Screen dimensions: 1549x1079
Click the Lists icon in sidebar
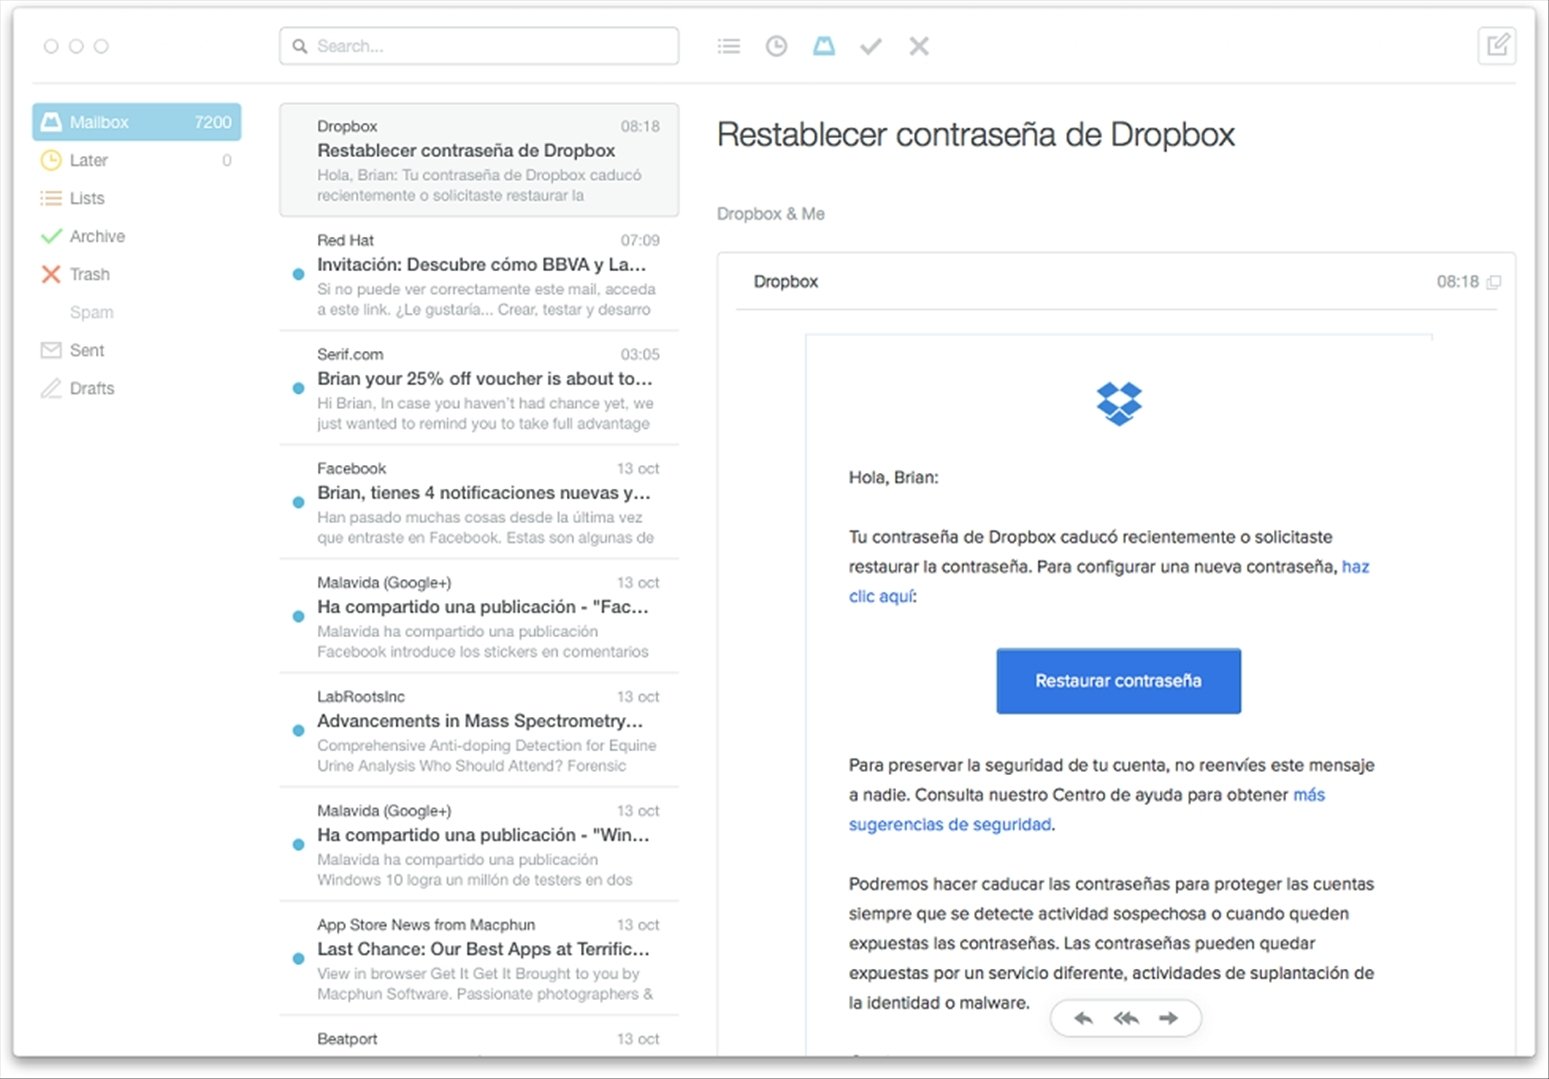51,198
